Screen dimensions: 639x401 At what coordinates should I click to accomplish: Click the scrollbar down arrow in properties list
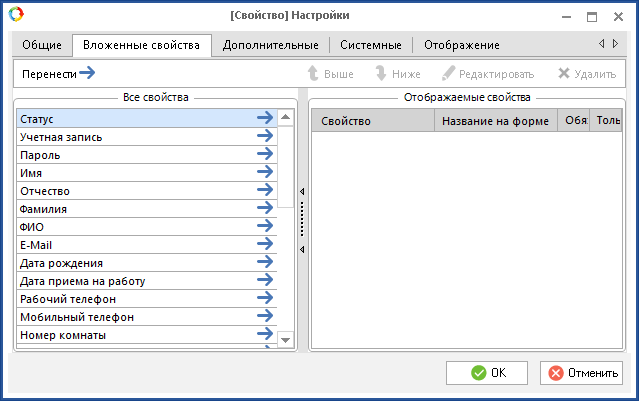click(x=285, y=339)
